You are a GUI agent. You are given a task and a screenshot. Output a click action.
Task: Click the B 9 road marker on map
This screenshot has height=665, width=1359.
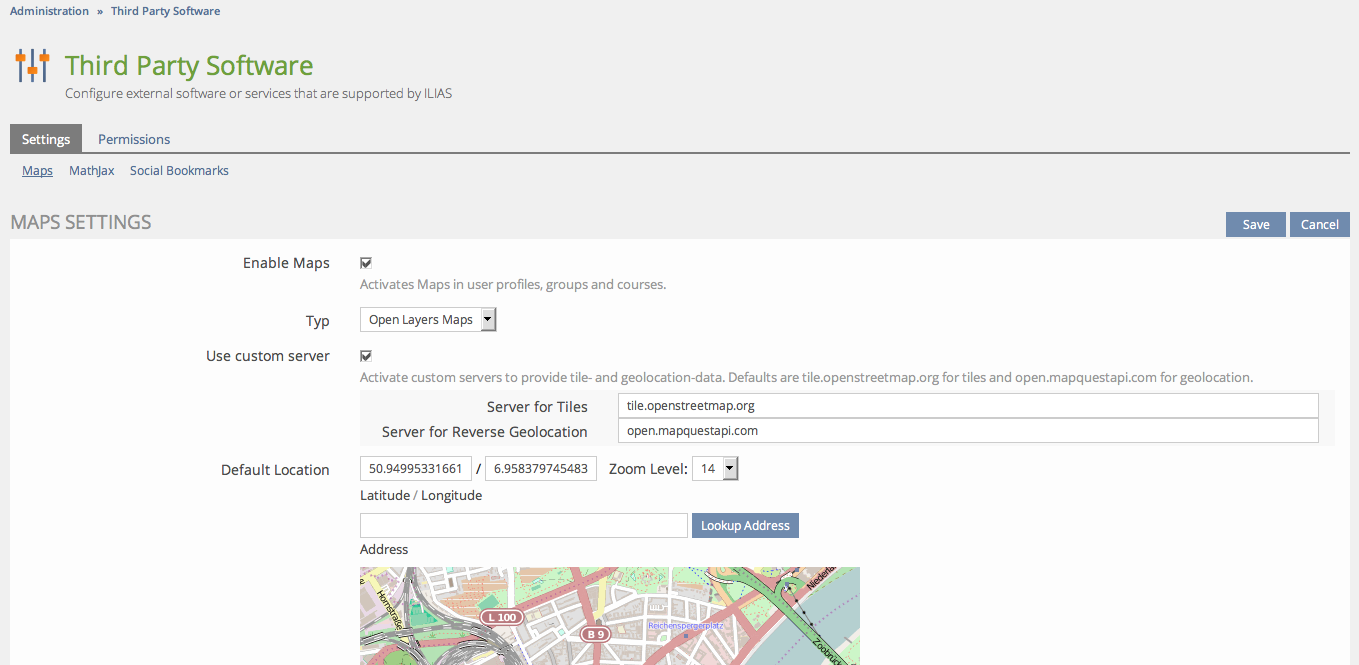[596, 634]
